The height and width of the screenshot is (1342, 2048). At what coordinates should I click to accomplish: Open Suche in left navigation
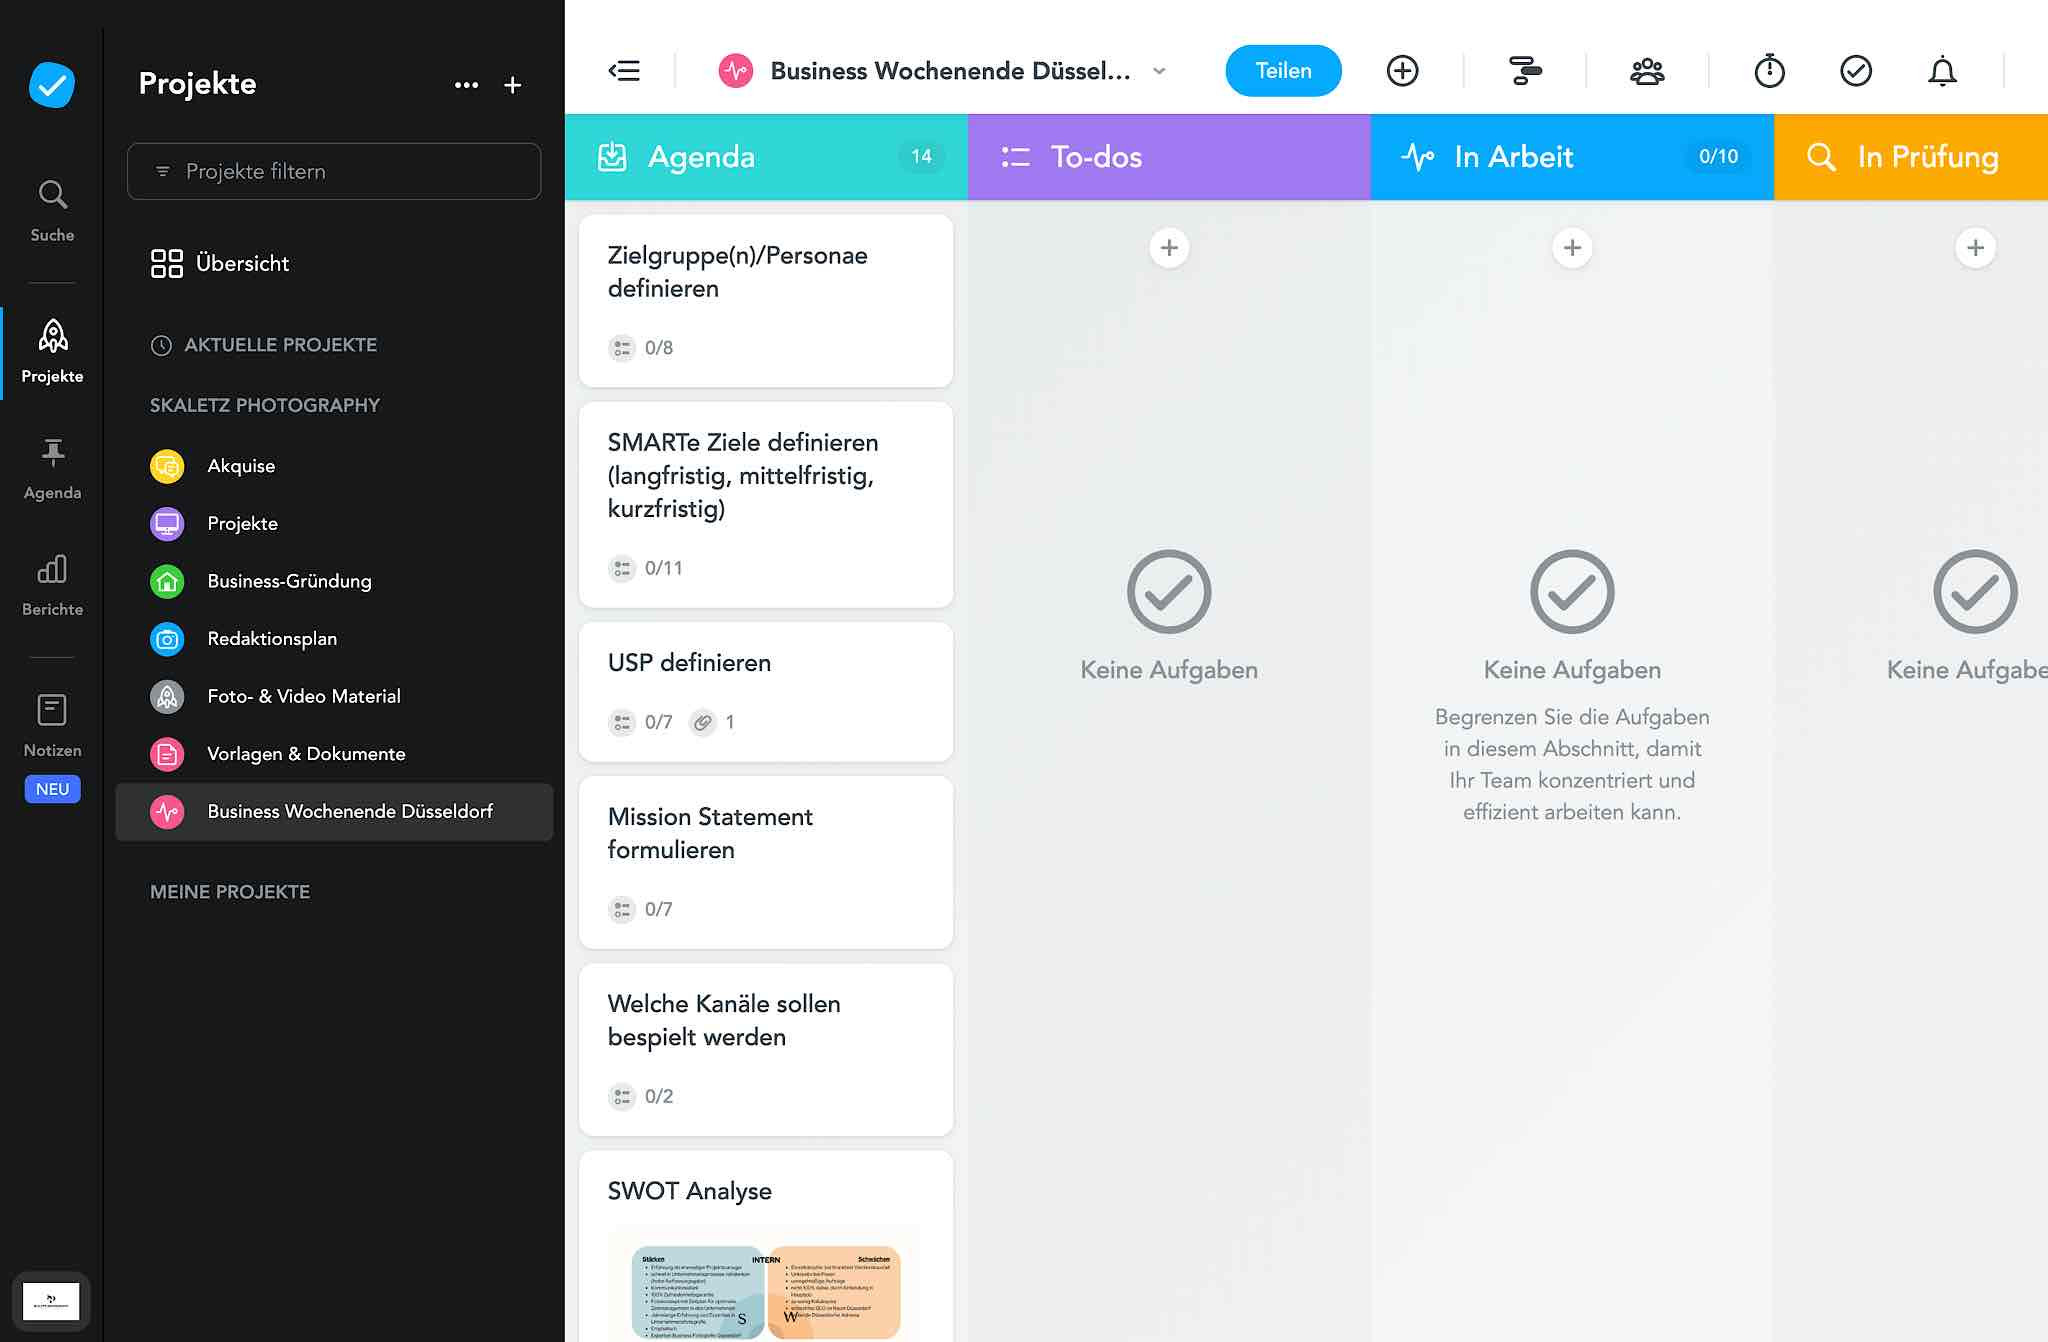coord(52,210)
